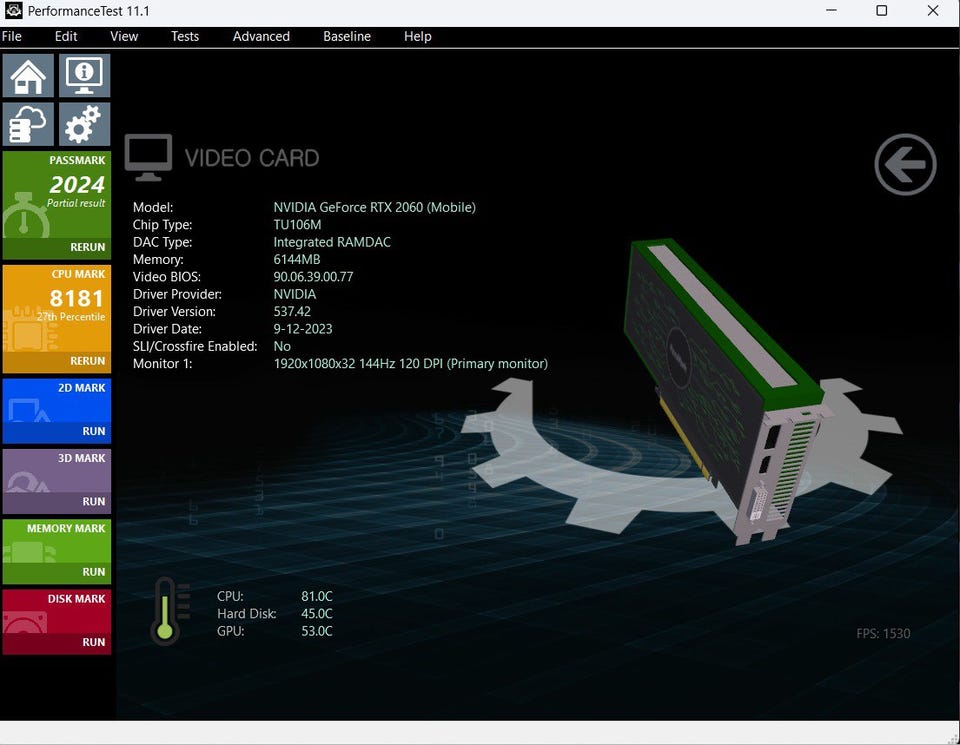This screenshot has height=745, width=960.
Task: Open the Advanced menu
Action: [261, 36]
